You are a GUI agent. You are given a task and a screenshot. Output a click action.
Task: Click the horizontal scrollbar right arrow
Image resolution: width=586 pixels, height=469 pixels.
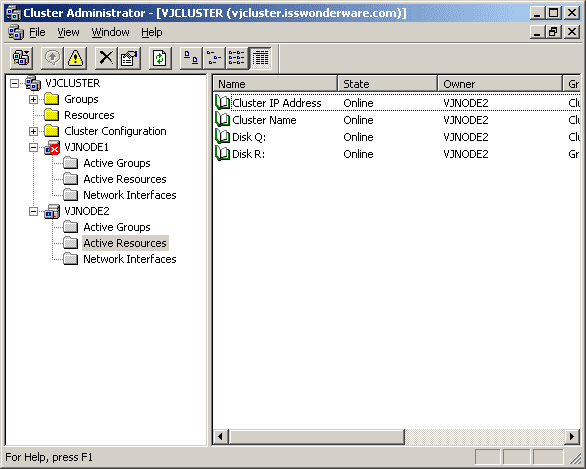point(572,436)
